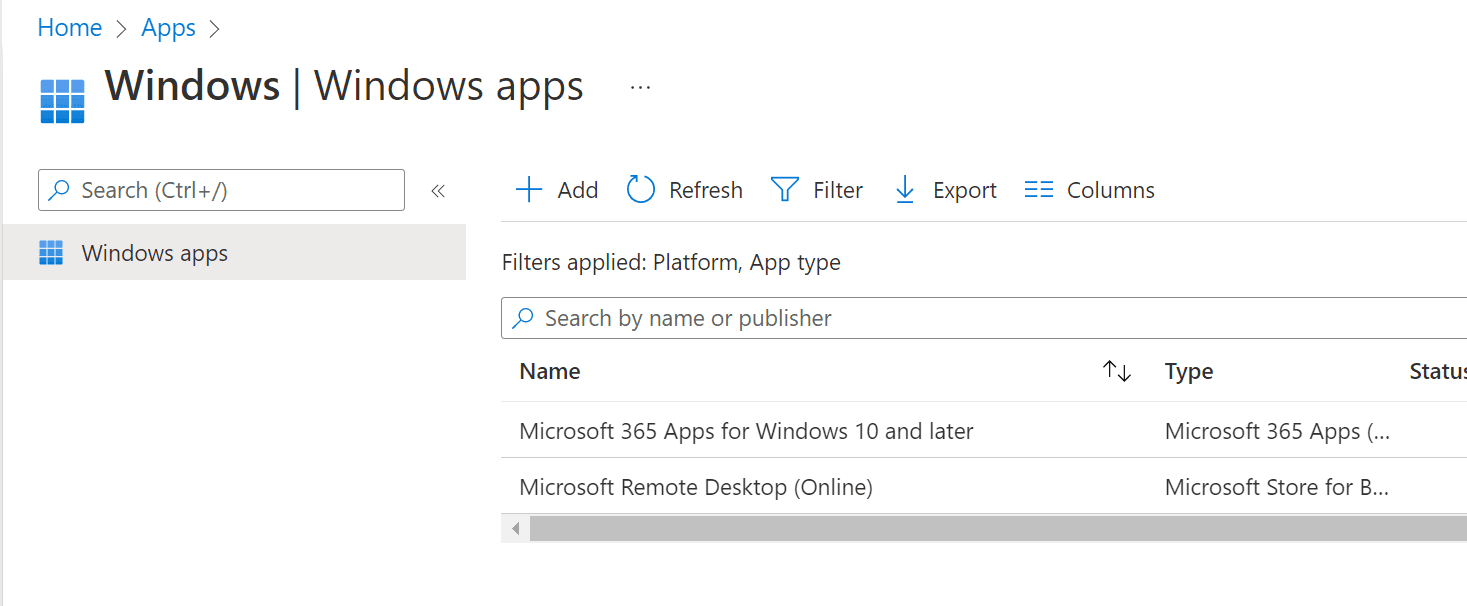
Task: Open Microsoft 365 Apps for Windows 10 row
Action: 746,431
